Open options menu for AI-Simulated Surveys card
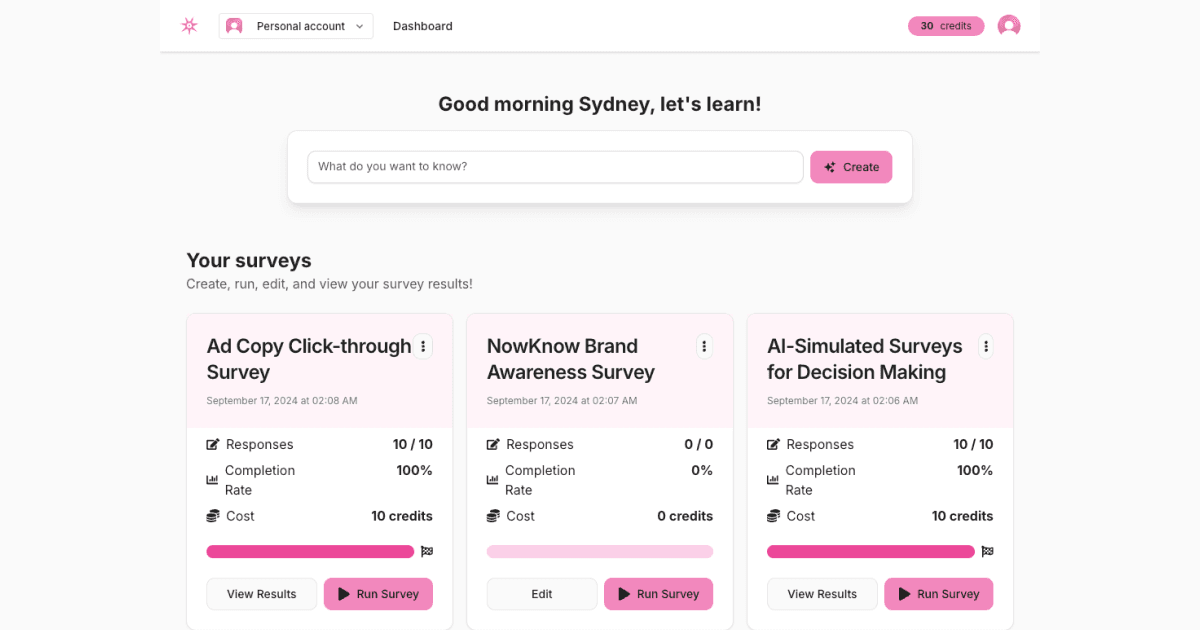This screenshot has width=1200, height=630. [x=986, y=346]
